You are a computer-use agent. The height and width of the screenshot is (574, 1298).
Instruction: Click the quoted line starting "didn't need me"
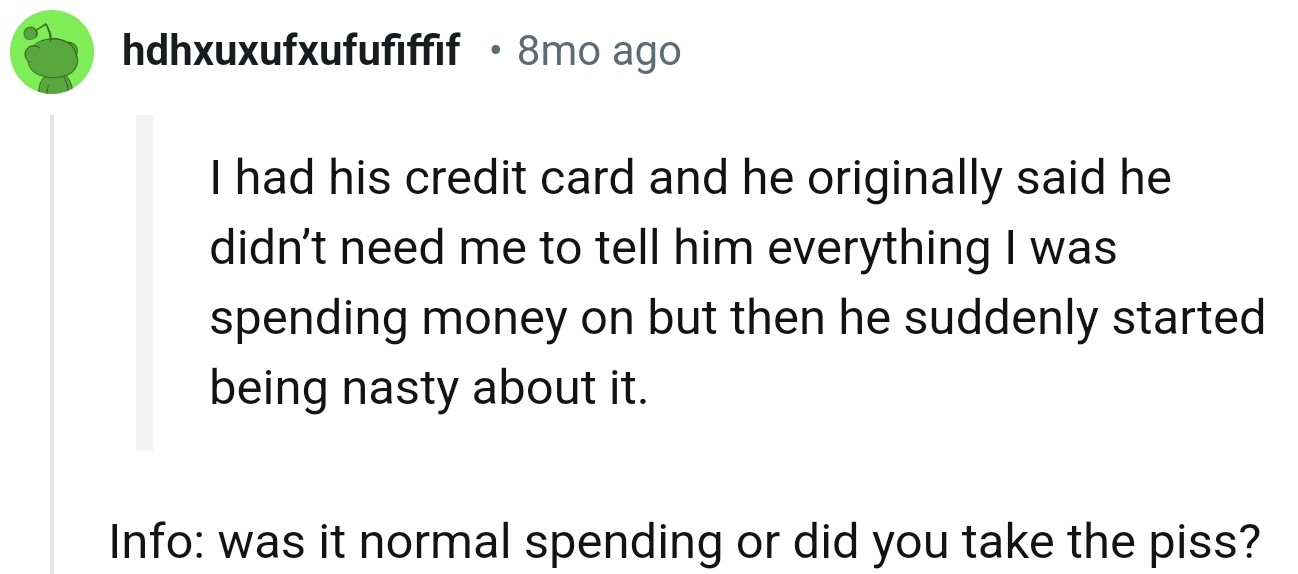(662, 249)
